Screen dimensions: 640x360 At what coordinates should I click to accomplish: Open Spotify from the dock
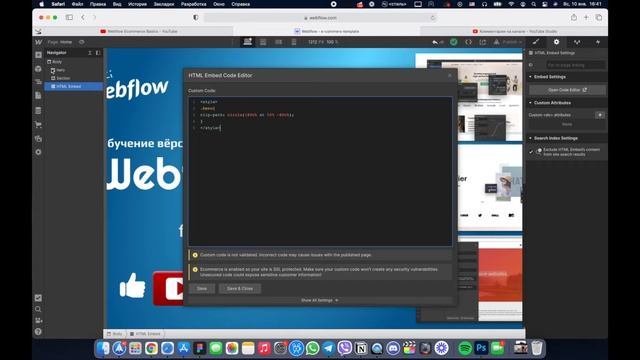[x=465, y=348]
